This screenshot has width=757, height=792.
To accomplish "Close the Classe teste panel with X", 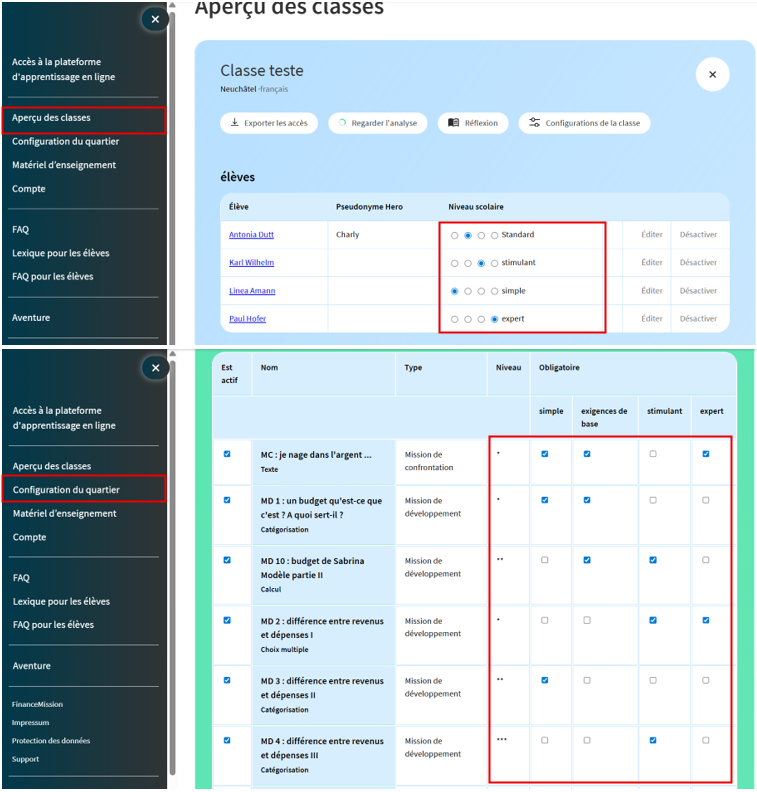I will (x=712, y=75).
